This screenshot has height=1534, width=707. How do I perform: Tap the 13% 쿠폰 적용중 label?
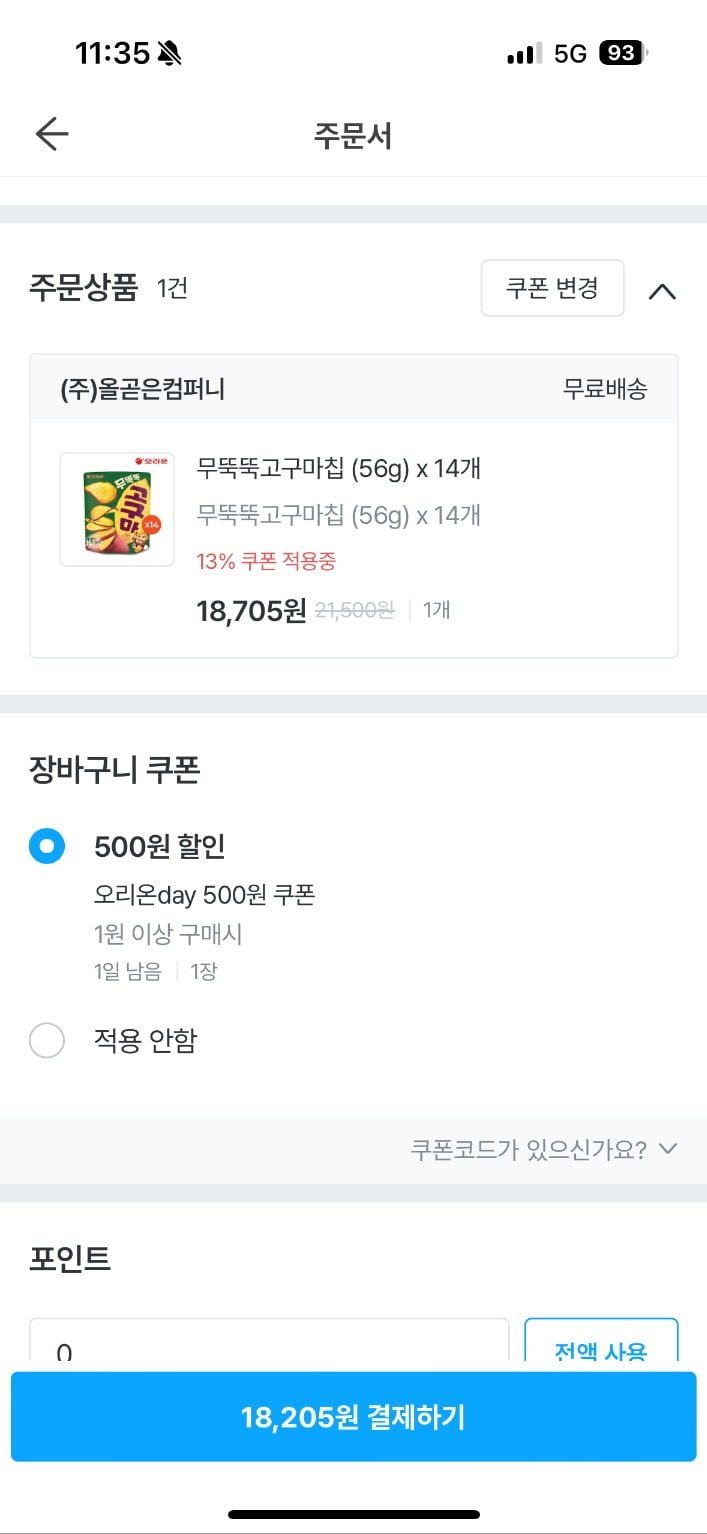[x=266, y=561]
